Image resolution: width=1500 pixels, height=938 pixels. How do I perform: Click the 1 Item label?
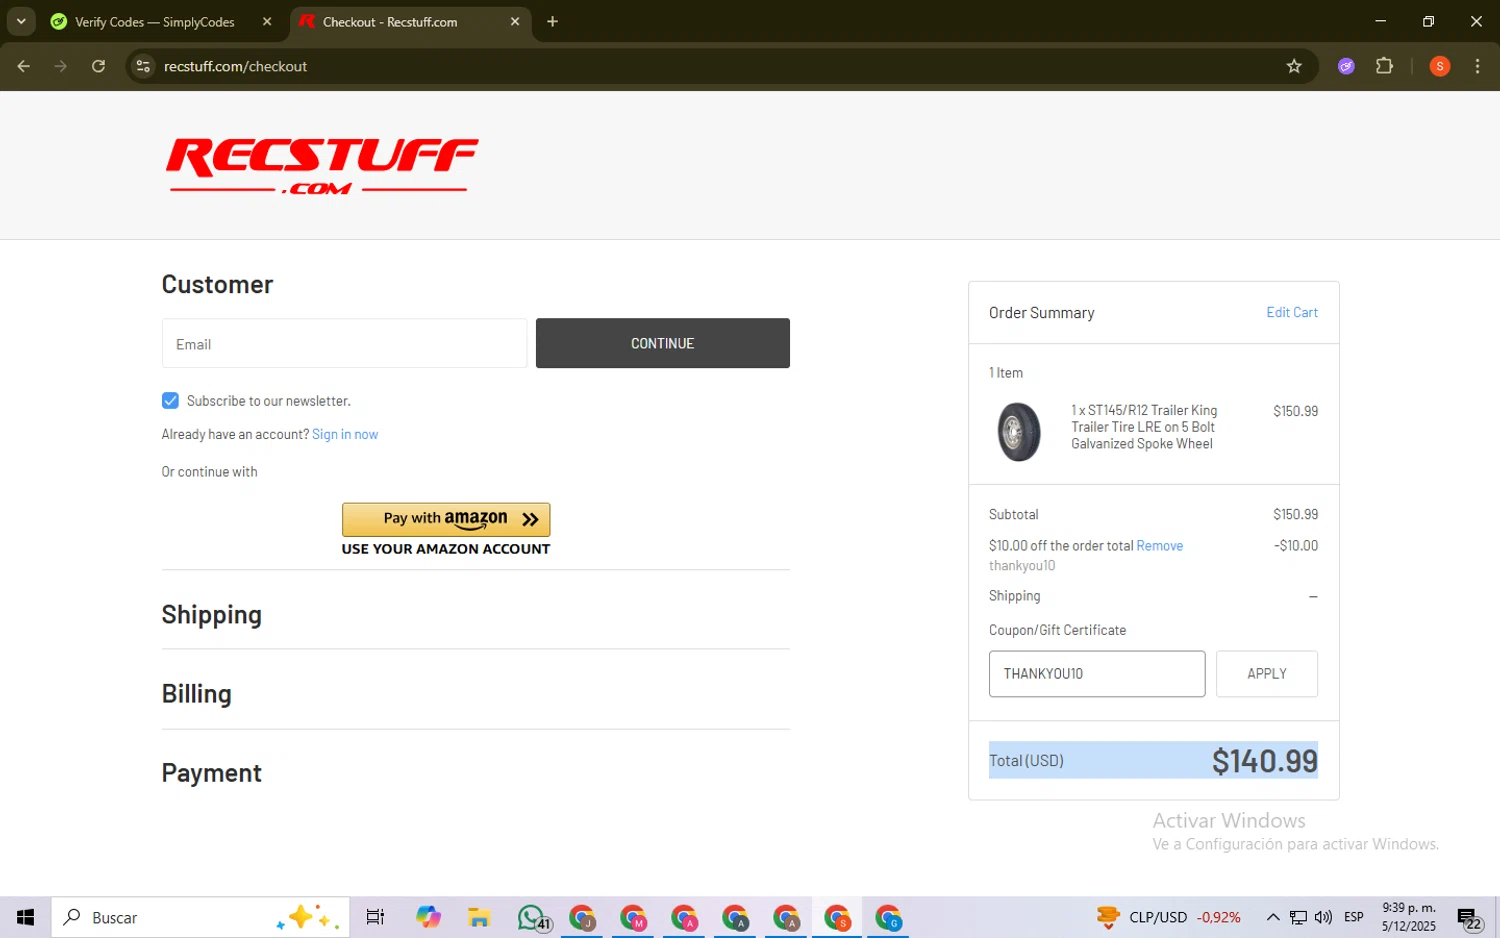coord(1006,373)
